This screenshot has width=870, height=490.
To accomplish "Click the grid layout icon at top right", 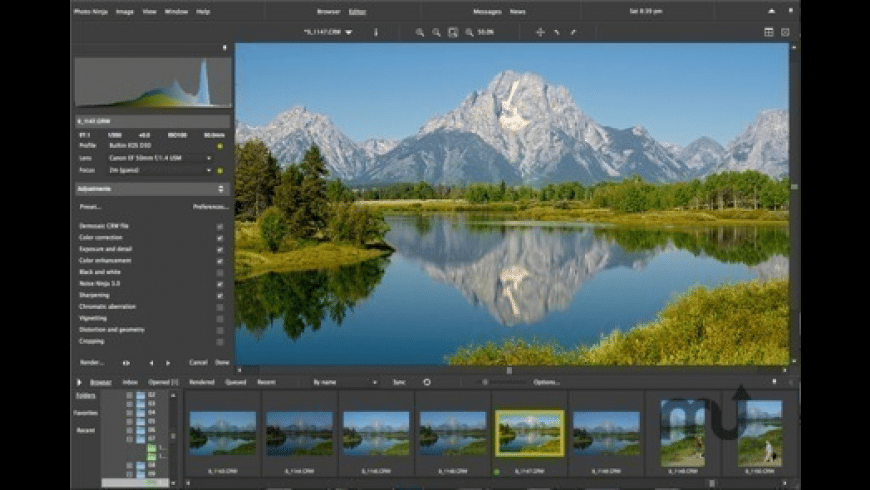I will tap(769, 32).
